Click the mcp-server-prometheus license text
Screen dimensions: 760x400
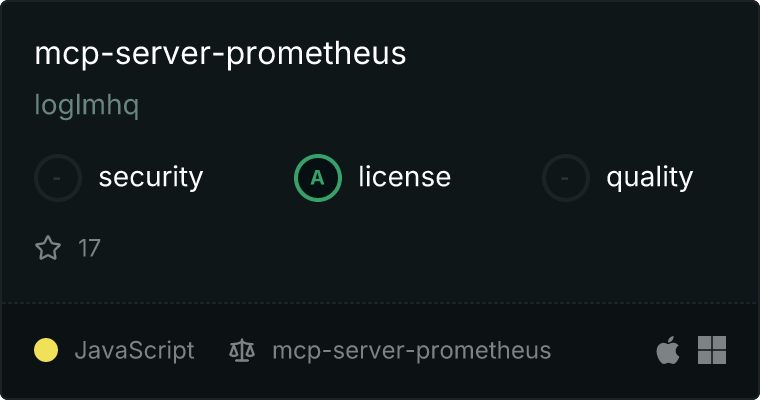(x=412, y=351)
